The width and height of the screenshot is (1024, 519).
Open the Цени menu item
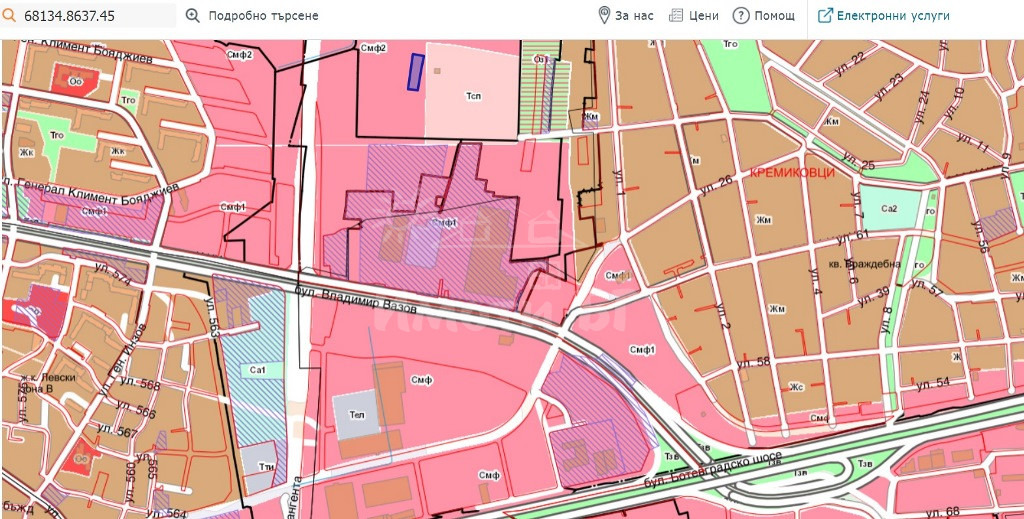[x=704, y=16]
